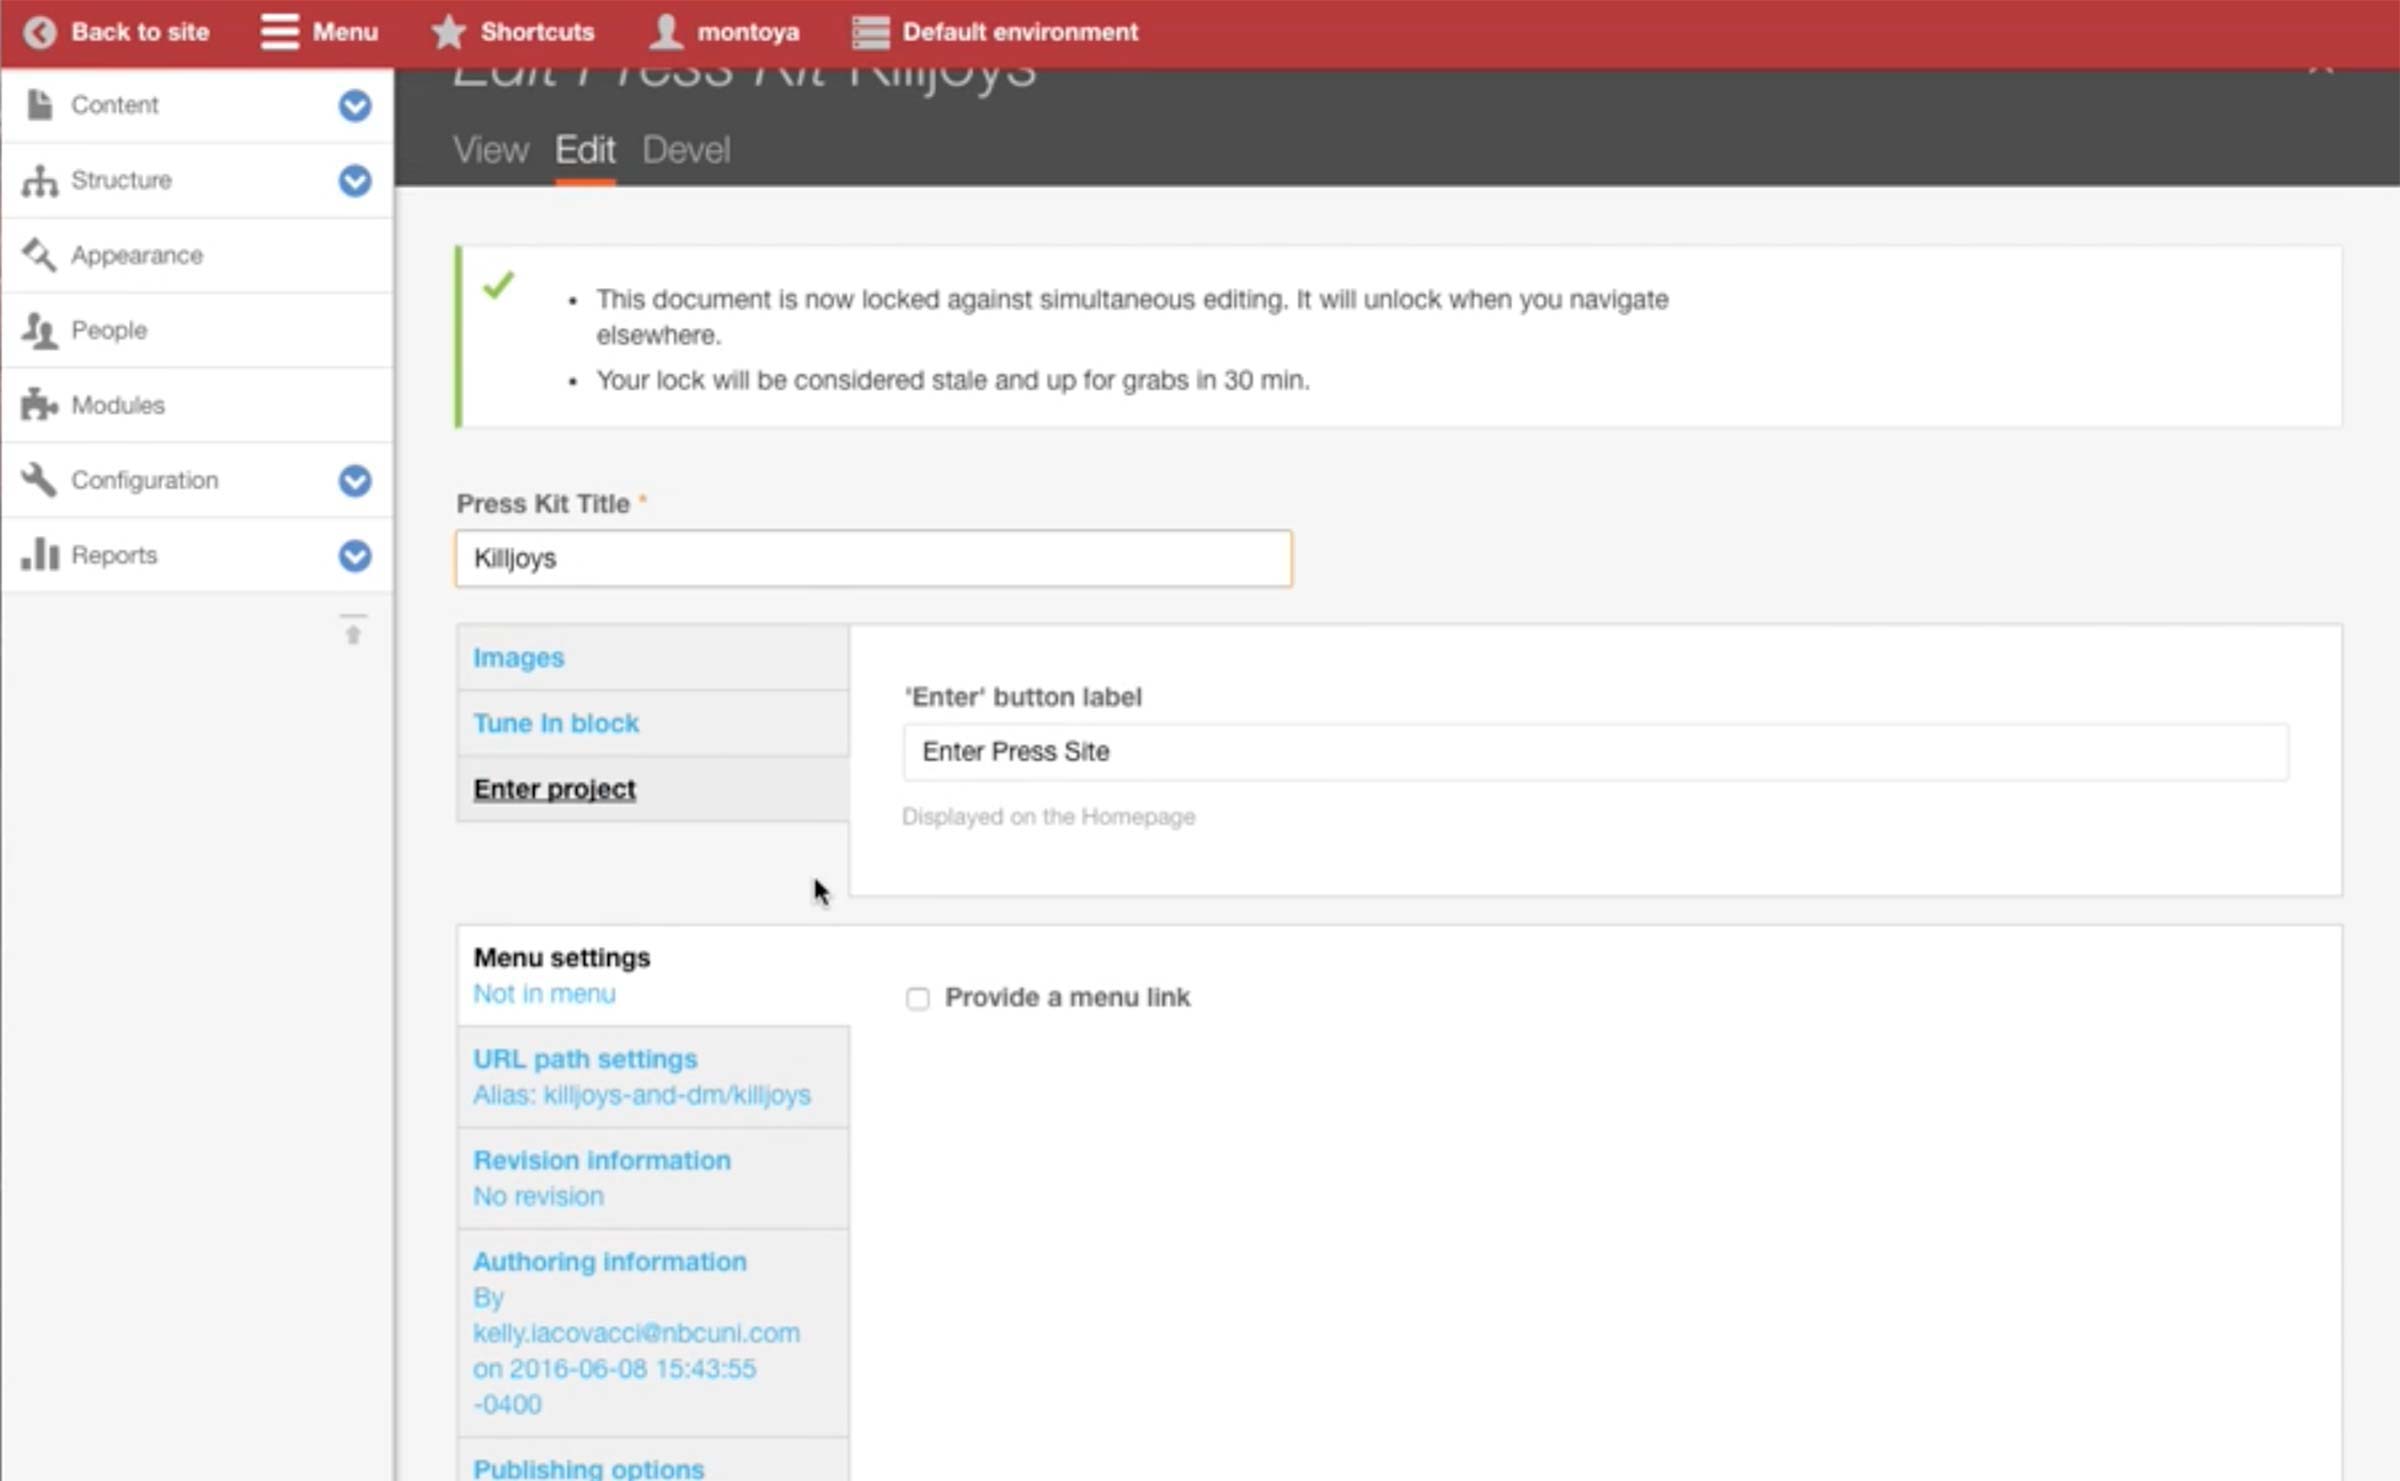2400x1481 pixels.
Task: Enable the Provide a menu link checkbox
Action: pyautogui.click(x=917, y=998)
